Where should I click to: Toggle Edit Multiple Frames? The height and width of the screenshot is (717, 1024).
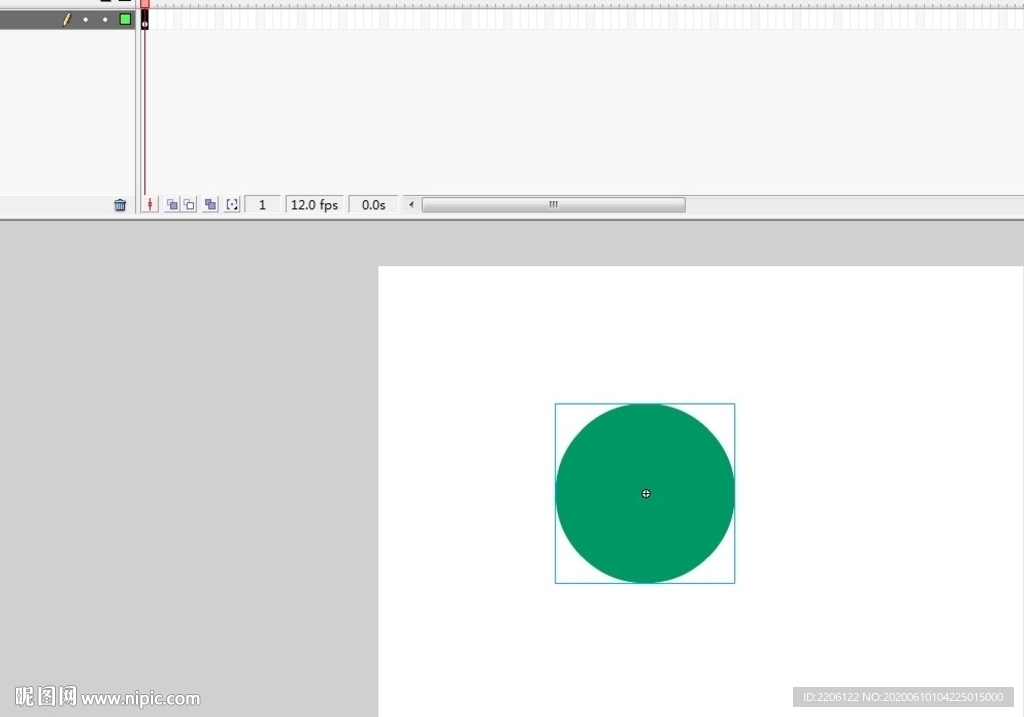[x=210, y=204]
